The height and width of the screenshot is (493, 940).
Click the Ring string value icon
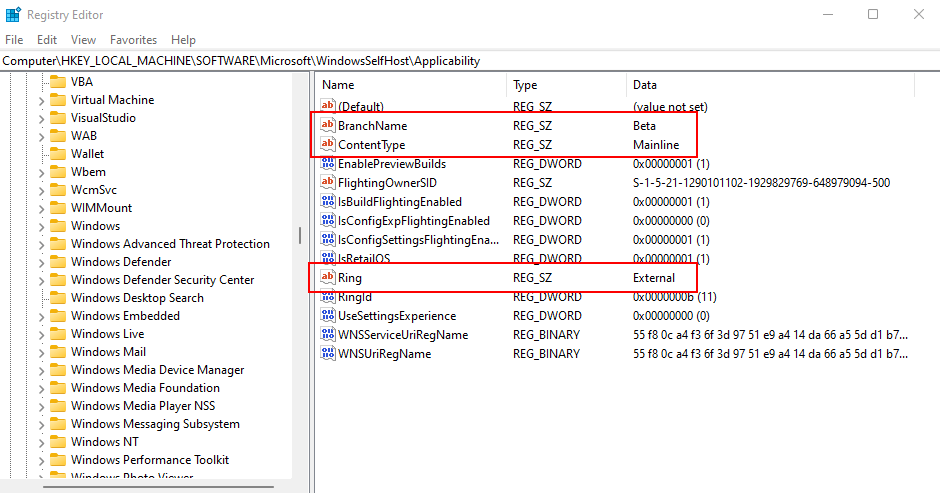pos(327,278)
